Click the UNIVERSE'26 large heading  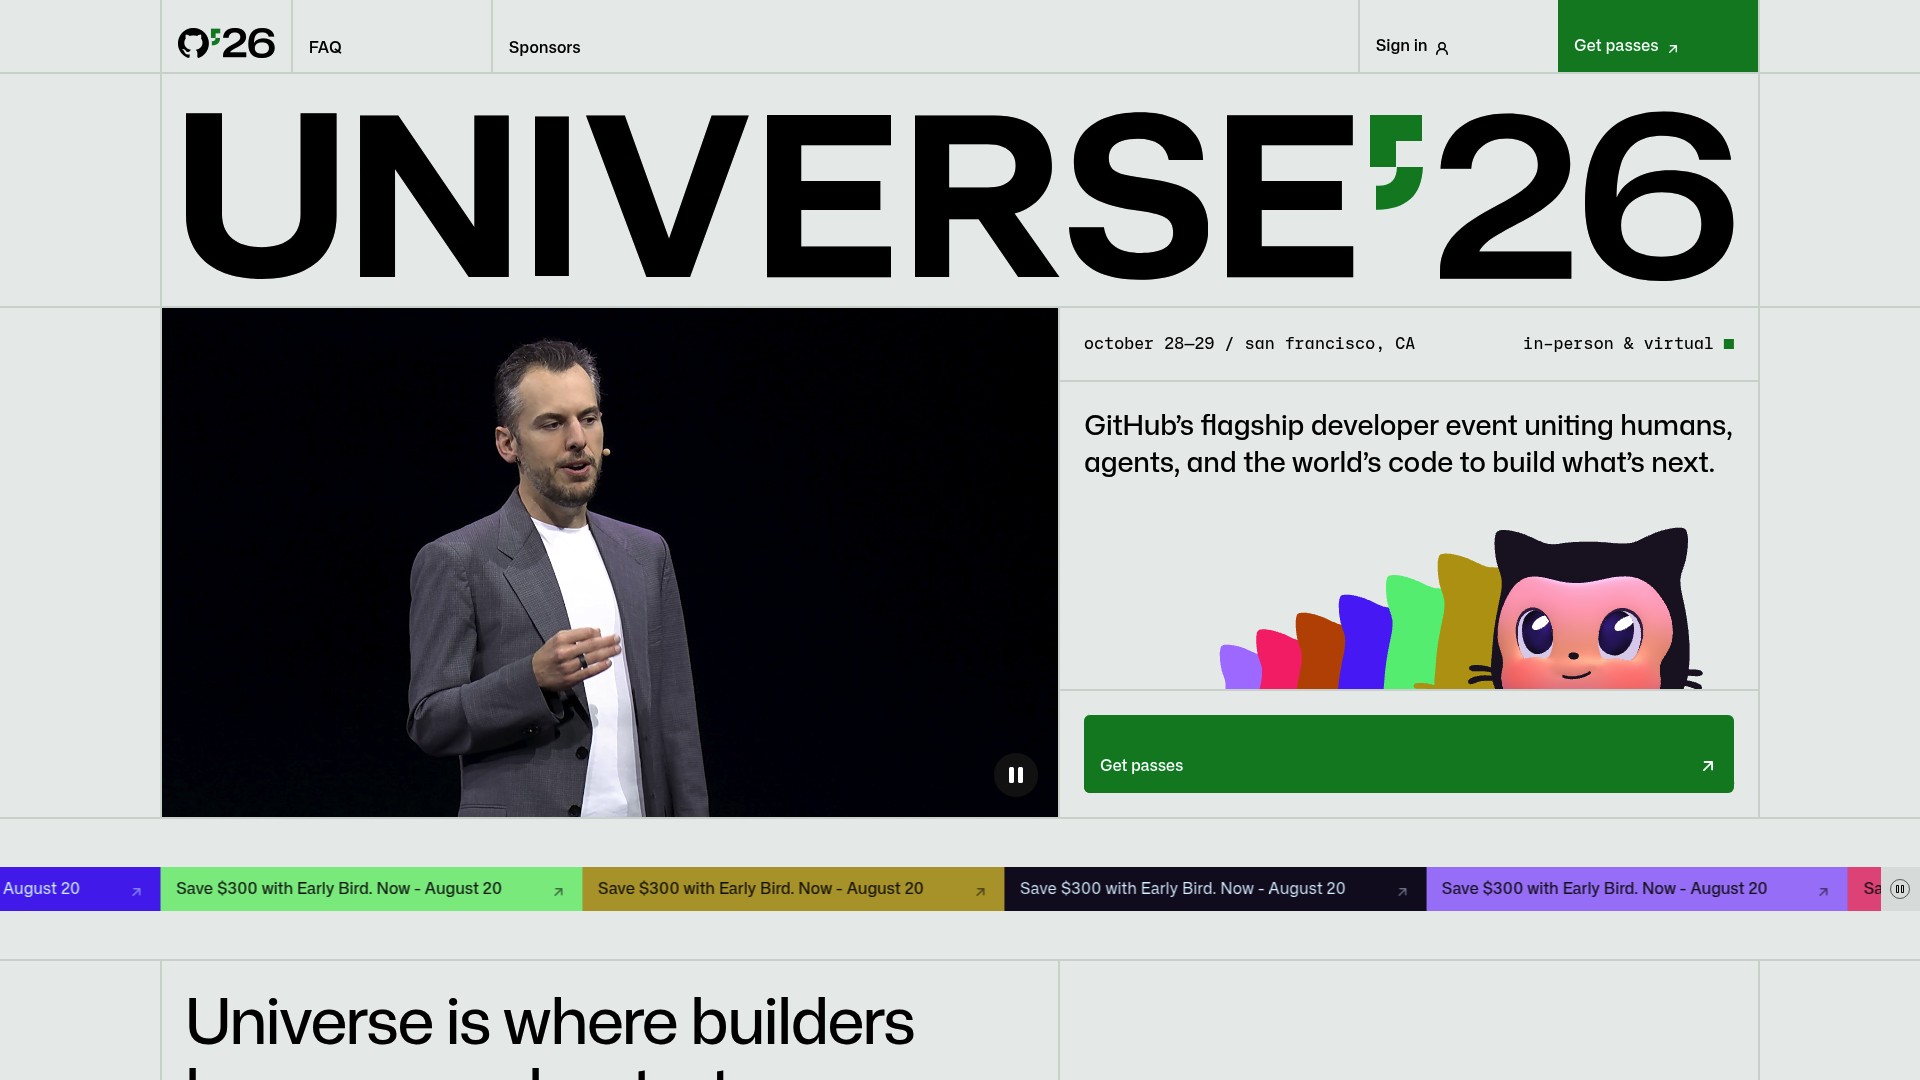coord(958,195)
